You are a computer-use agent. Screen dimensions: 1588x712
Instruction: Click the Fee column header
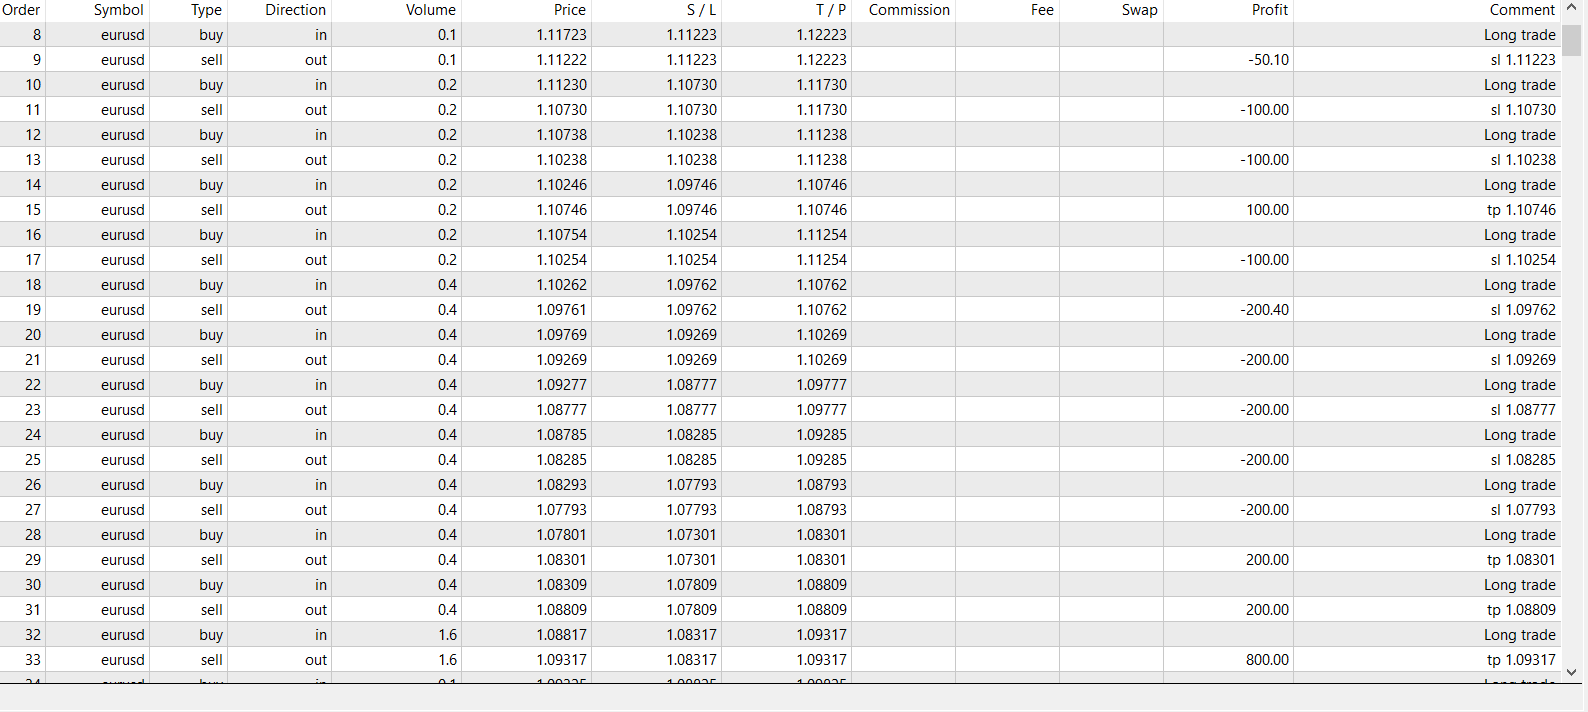tap(1042, 10)
